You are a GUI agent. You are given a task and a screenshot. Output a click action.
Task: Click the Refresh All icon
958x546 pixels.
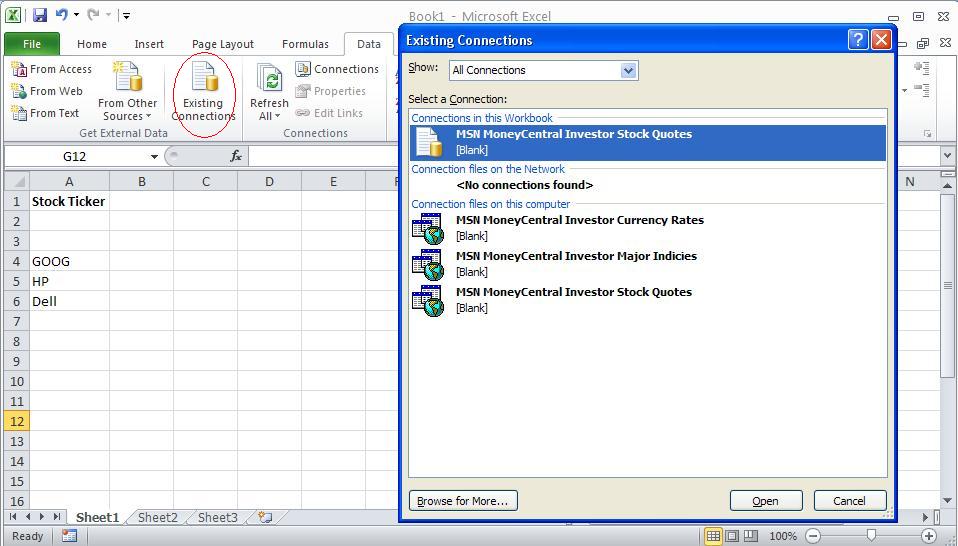(x=269, y=78)
